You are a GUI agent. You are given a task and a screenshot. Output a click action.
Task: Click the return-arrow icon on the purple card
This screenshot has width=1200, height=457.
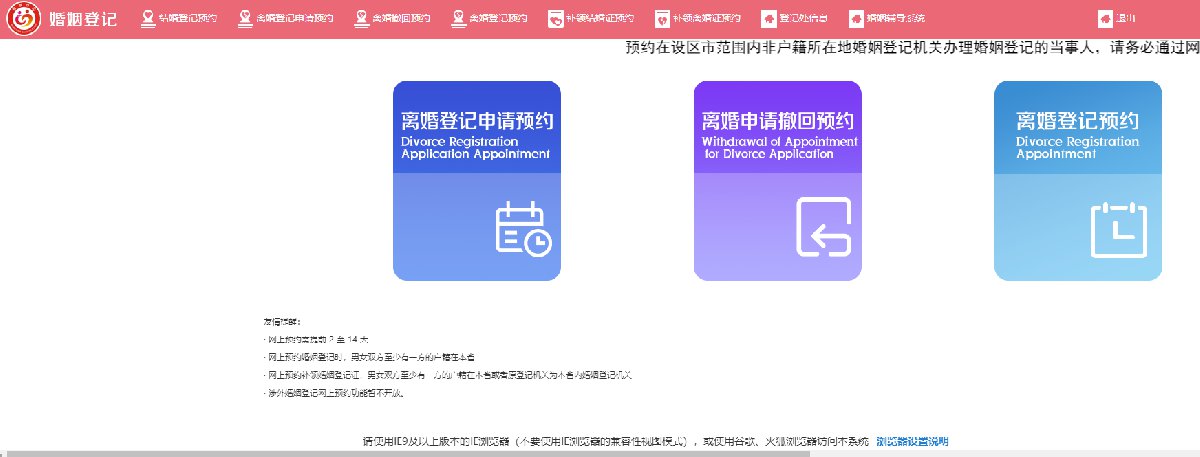[823, 227]
